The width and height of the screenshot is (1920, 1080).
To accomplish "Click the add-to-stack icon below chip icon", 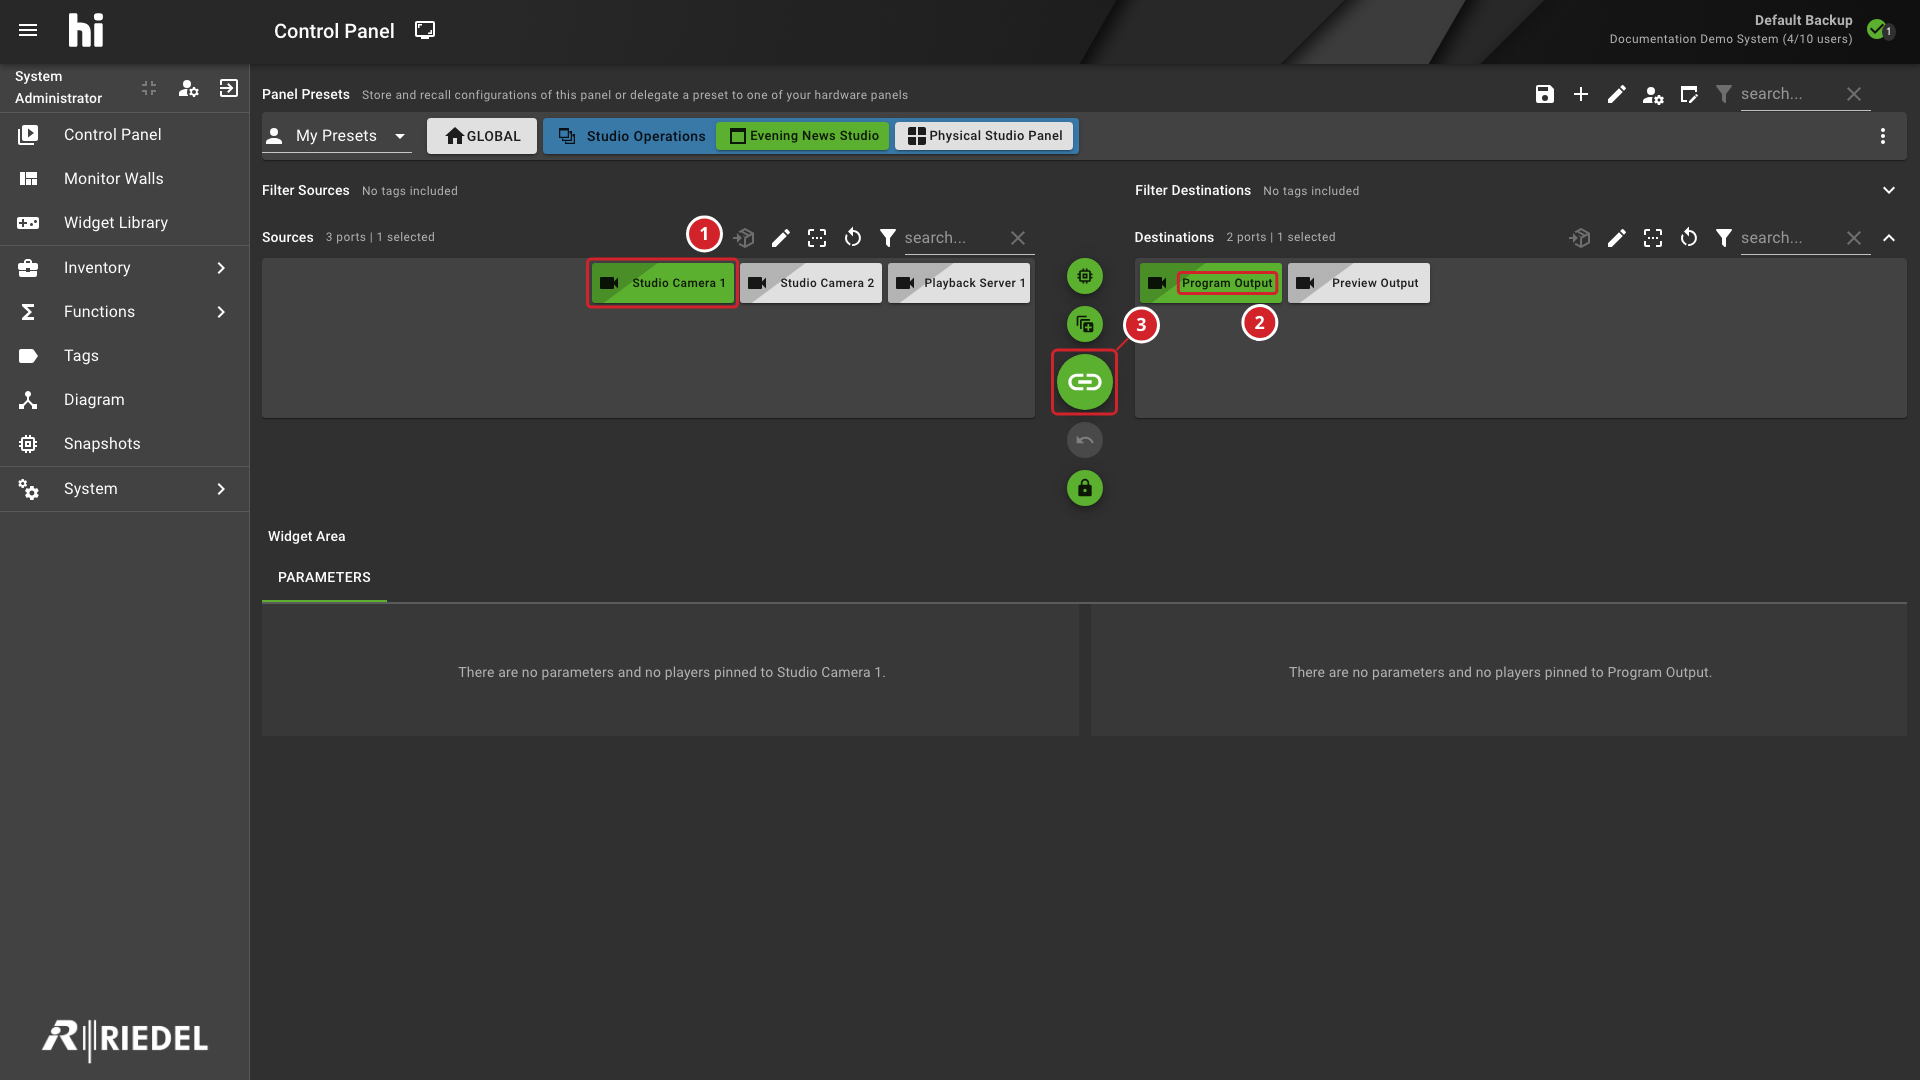I will [1085, 324].
